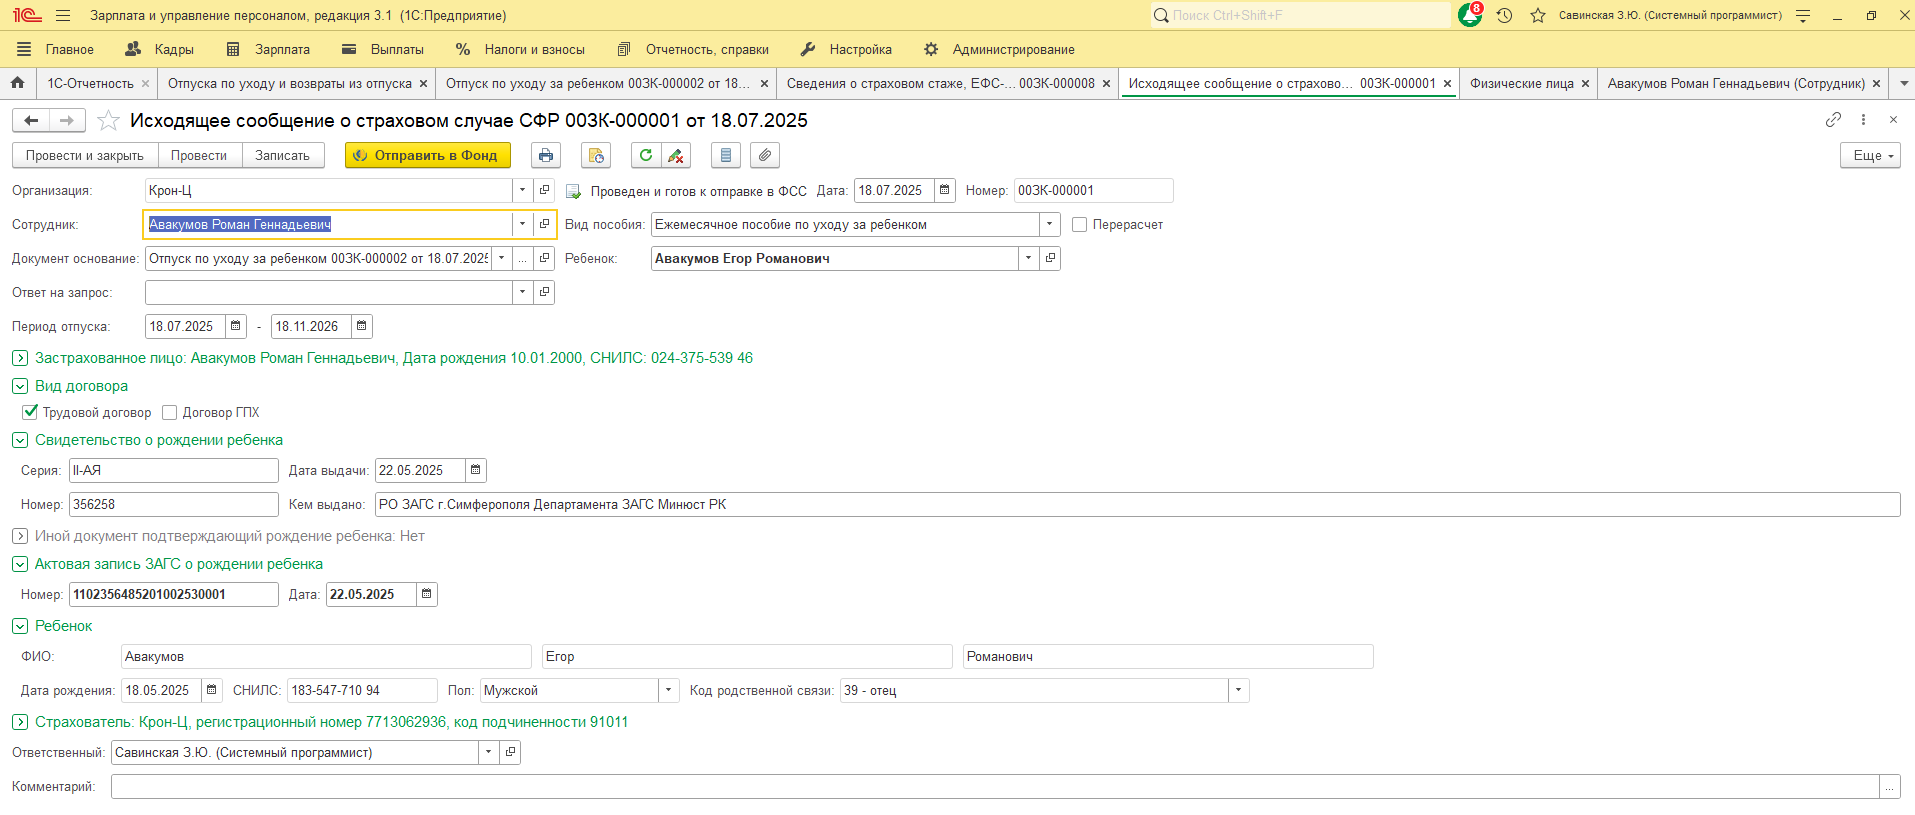
Task: Uncheck the Трудовой договор checkbox
Action: click(x=30, y=412)
